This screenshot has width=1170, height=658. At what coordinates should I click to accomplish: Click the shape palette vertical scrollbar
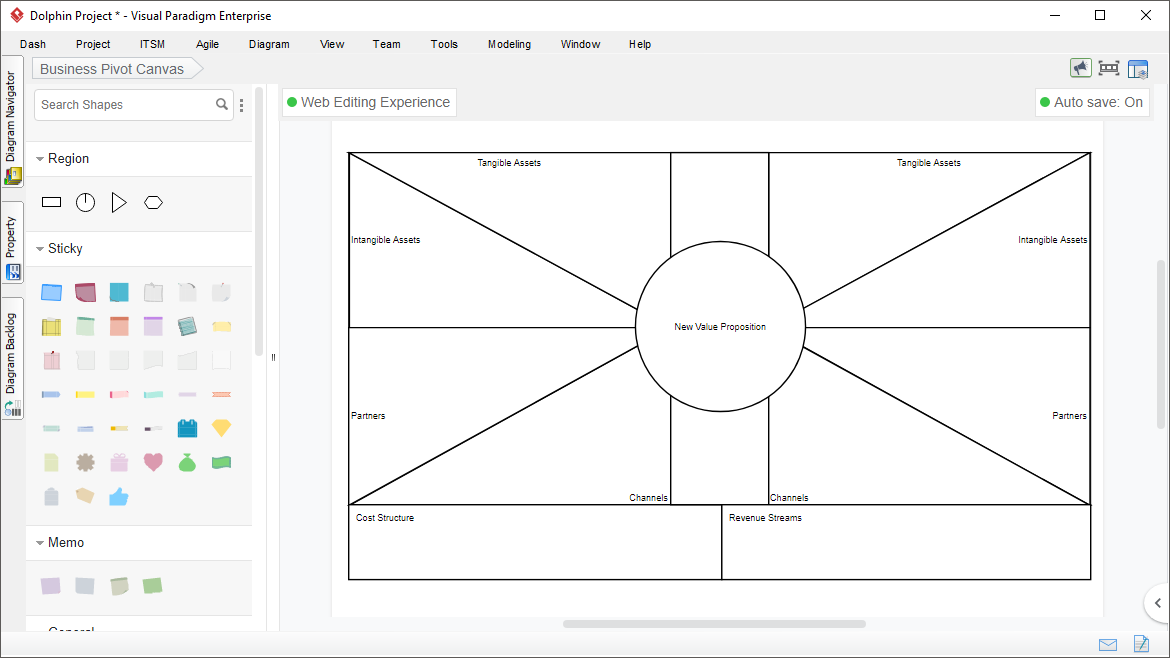[x=259, y=222]
